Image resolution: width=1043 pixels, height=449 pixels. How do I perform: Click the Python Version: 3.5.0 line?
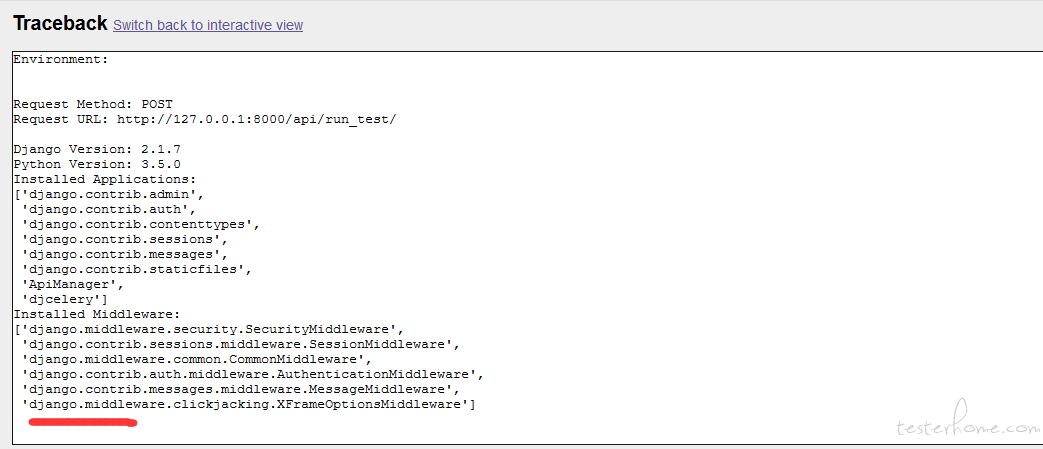tap(96, 164)
